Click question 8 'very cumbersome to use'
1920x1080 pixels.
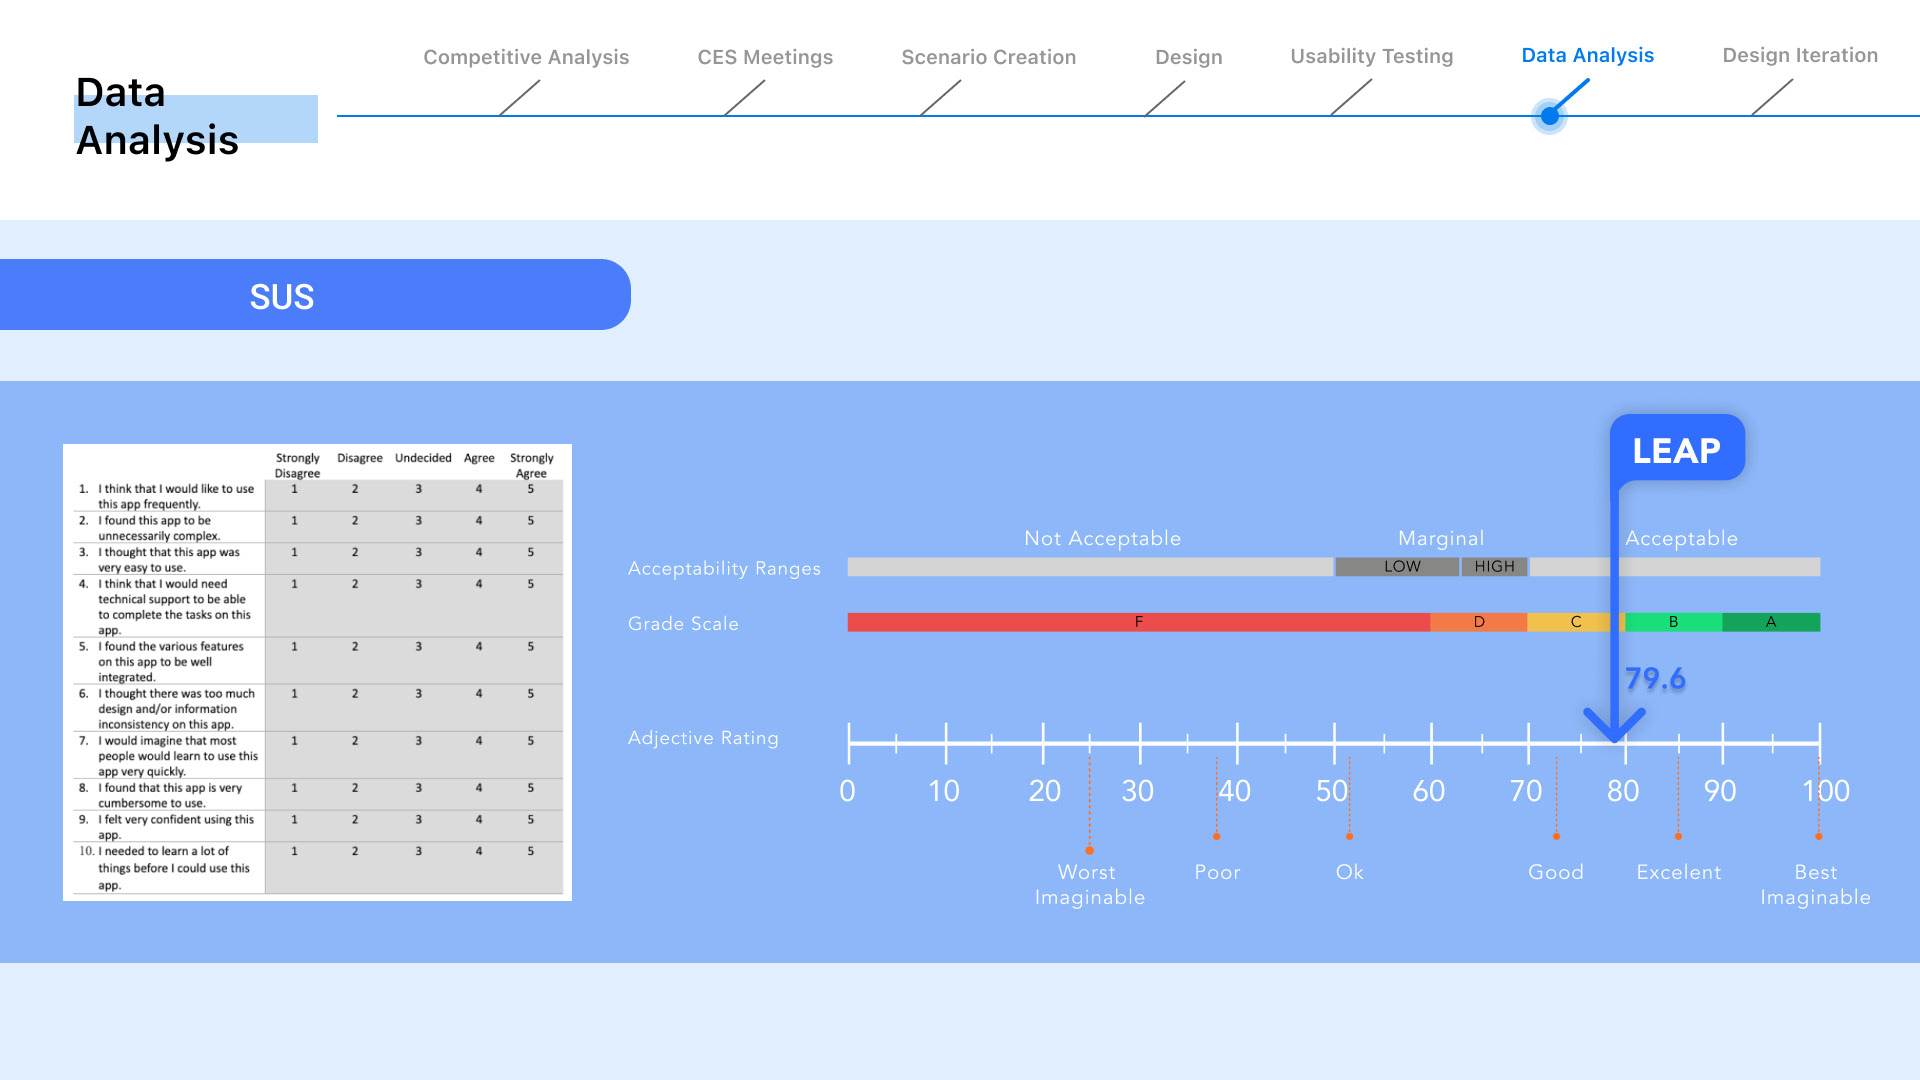pyautogui.click(x=169, y=795)
